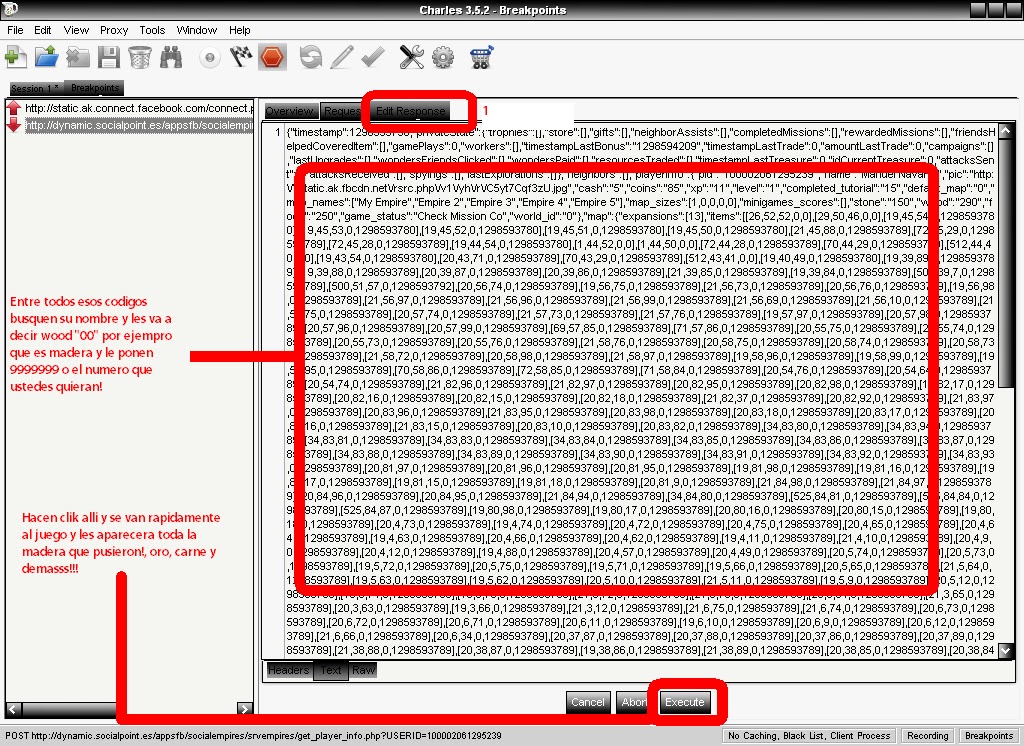The image size is (1024, 746).
Task: Switch to the Session 1 tab
Action: (35, 88)
